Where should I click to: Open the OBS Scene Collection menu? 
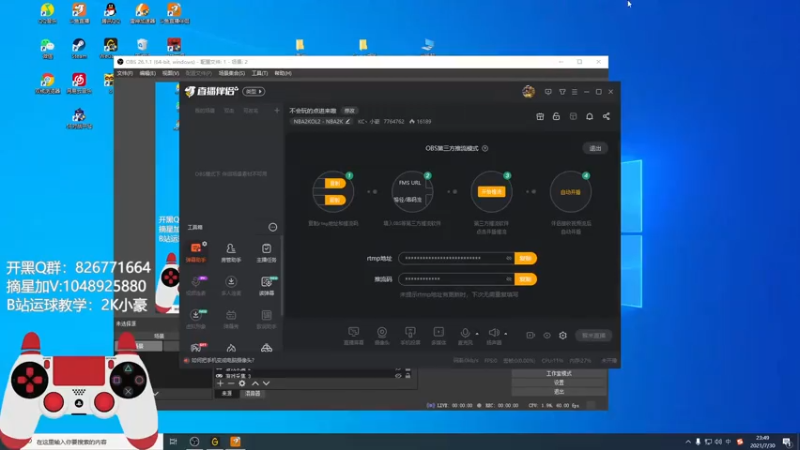pos(232,73)
